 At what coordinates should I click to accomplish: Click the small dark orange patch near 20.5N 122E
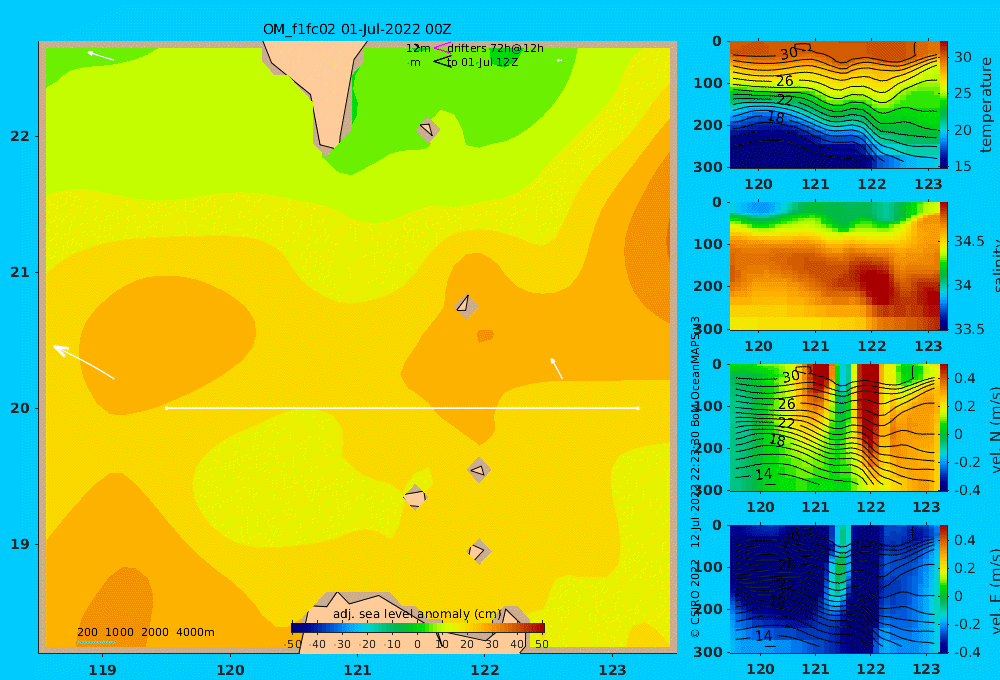485,336
